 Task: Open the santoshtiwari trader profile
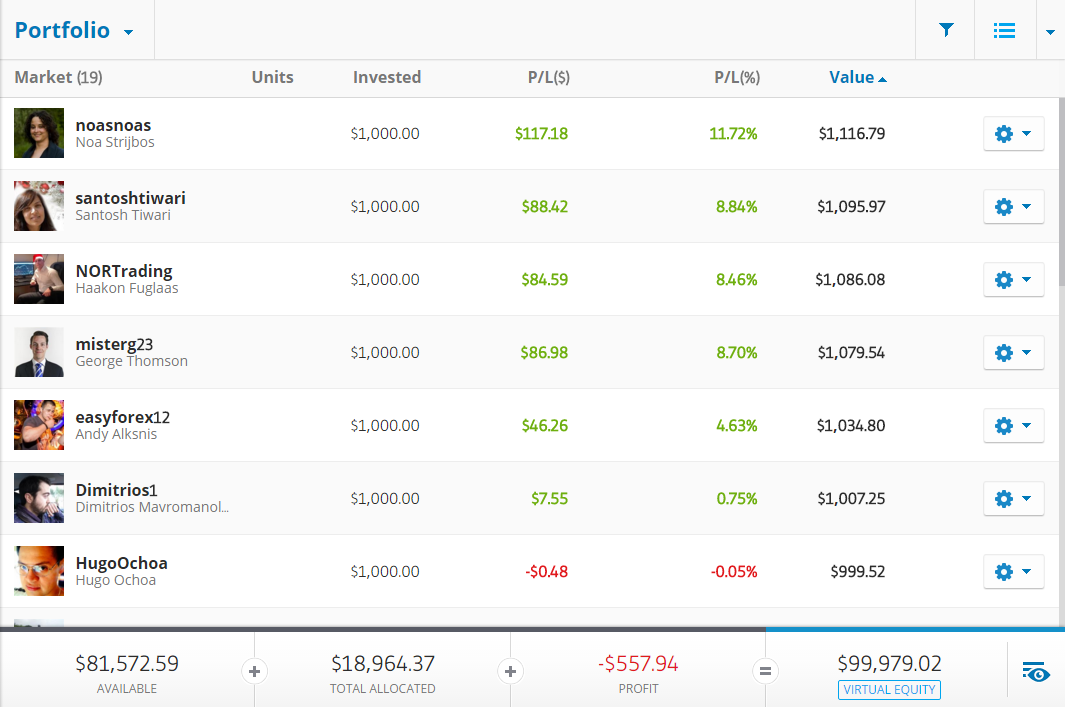point(130,198)
